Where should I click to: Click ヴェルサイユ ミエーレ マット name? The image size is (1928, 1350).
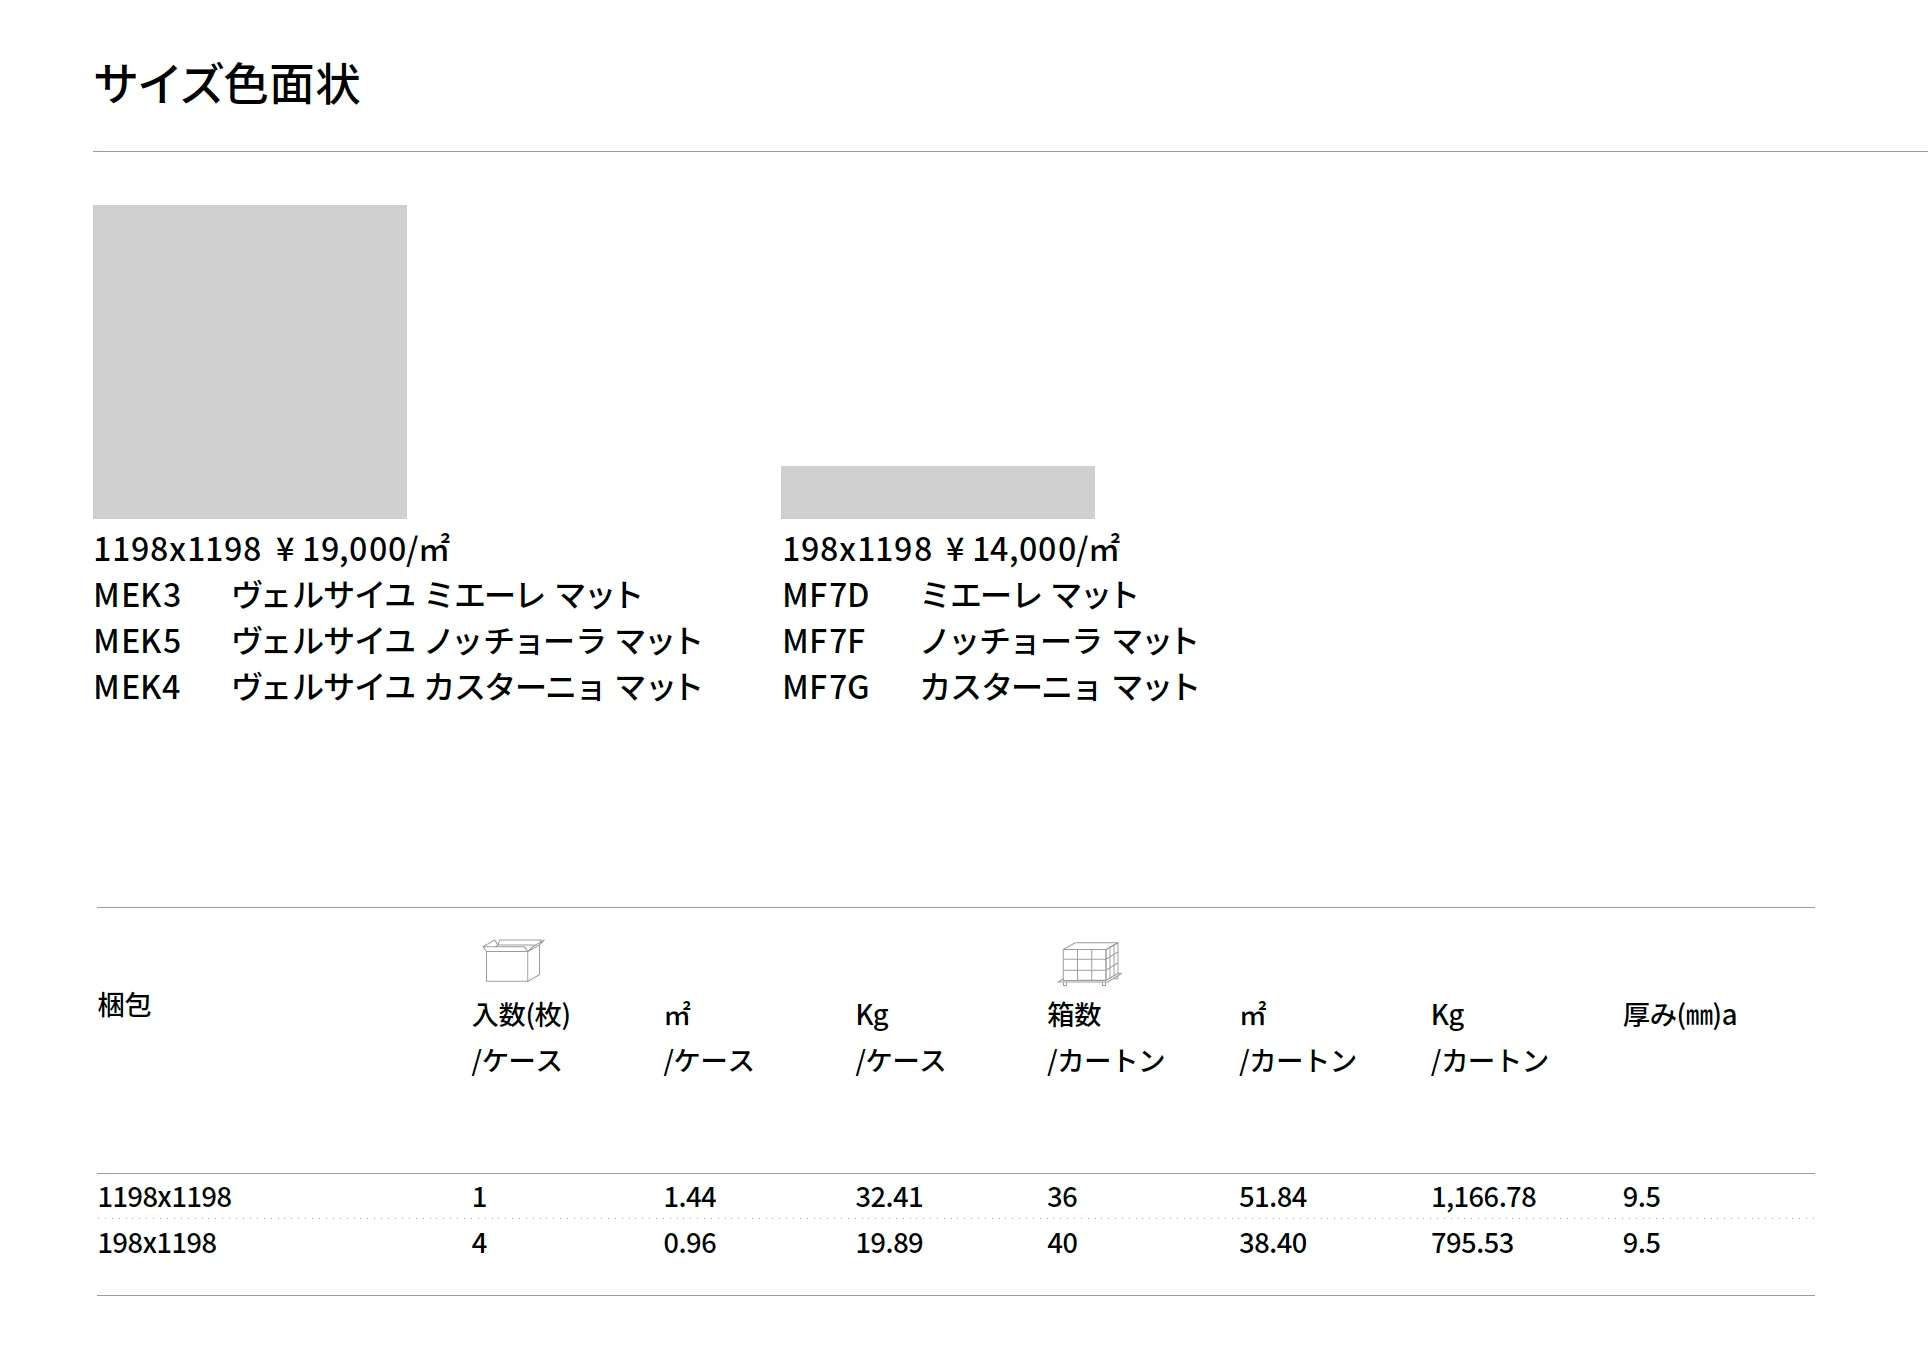point(436,595)
